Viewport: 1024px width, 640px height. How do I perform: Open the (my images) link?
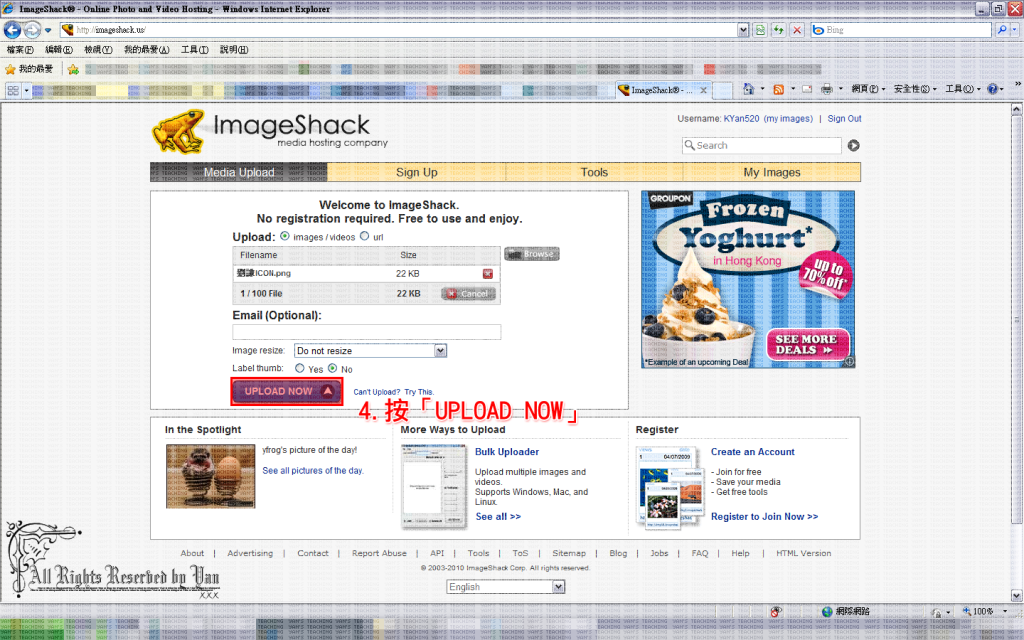pos(788,119)
